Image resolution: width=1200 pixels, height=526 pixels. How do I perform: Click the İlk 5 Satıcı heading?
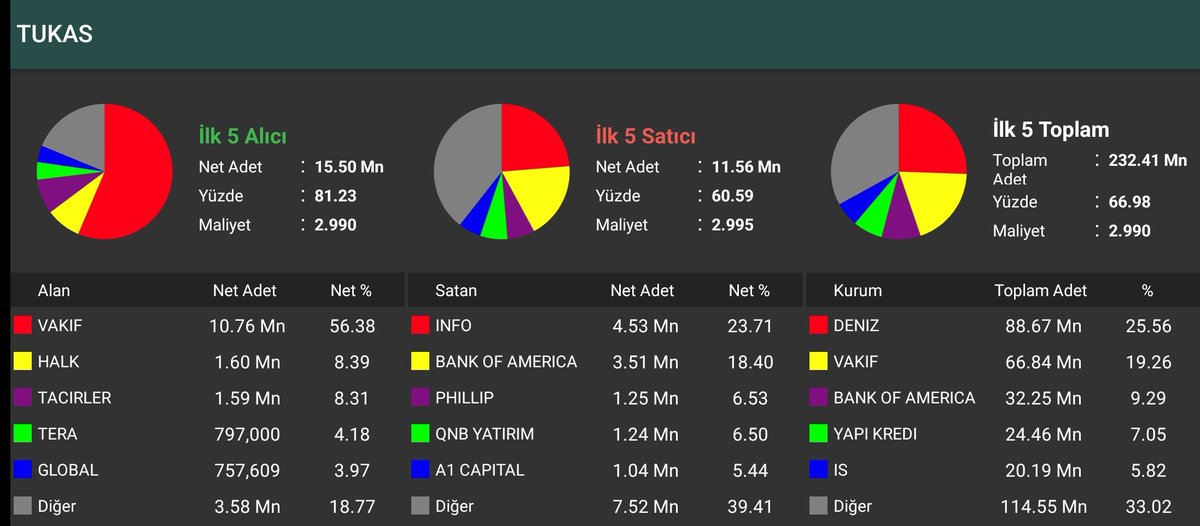point(645,136)
